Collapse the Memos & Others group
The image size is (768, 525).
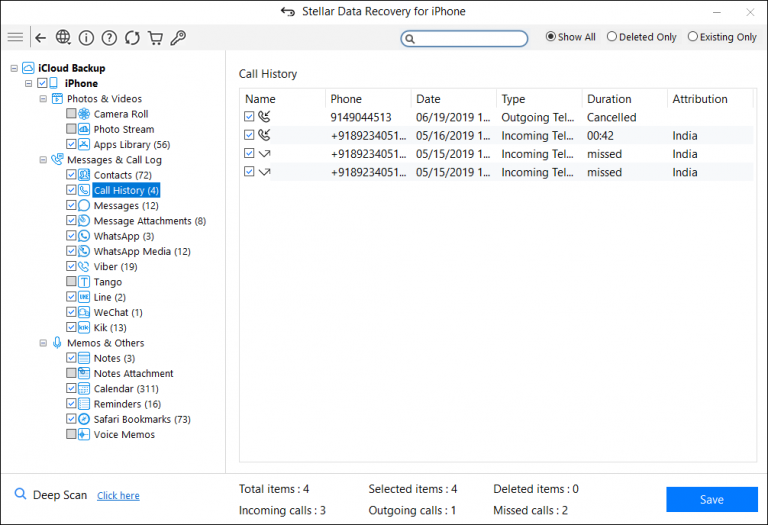[x=43, y=343]
